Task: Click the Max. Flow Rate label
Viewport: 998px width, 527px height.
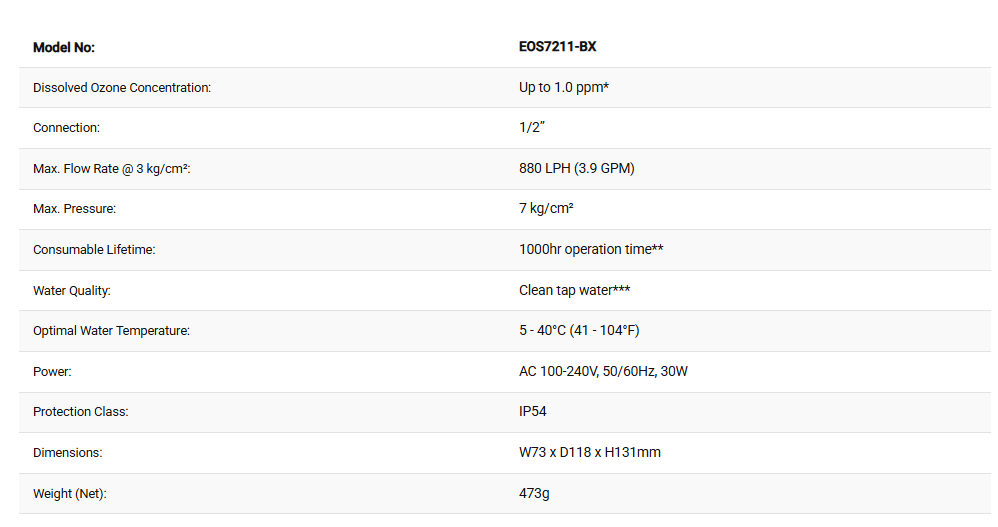Action: (x=112, y=169)
